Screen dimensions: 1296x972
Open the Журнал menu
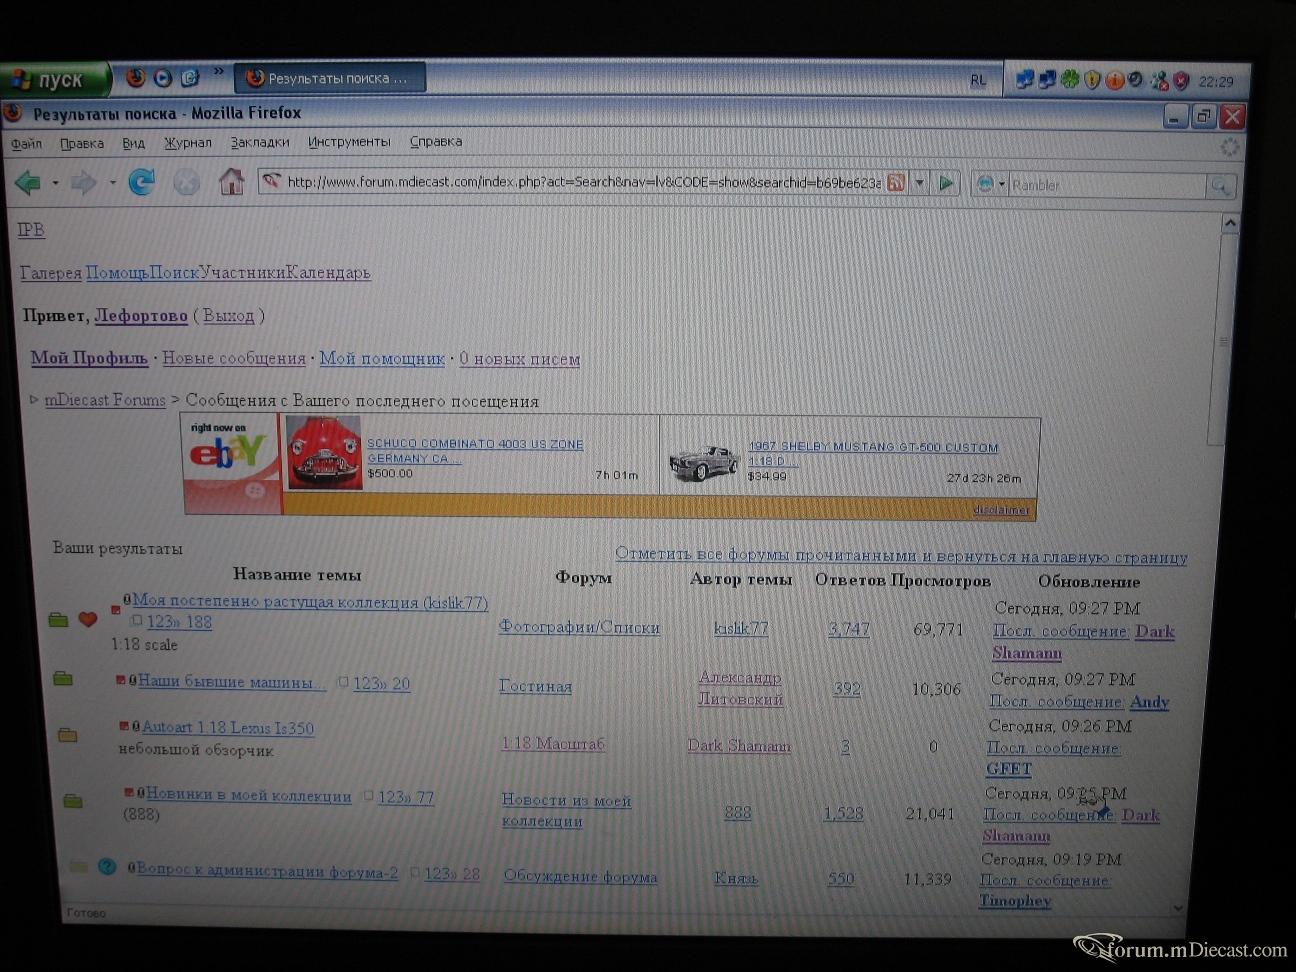[x=188, y=142]
